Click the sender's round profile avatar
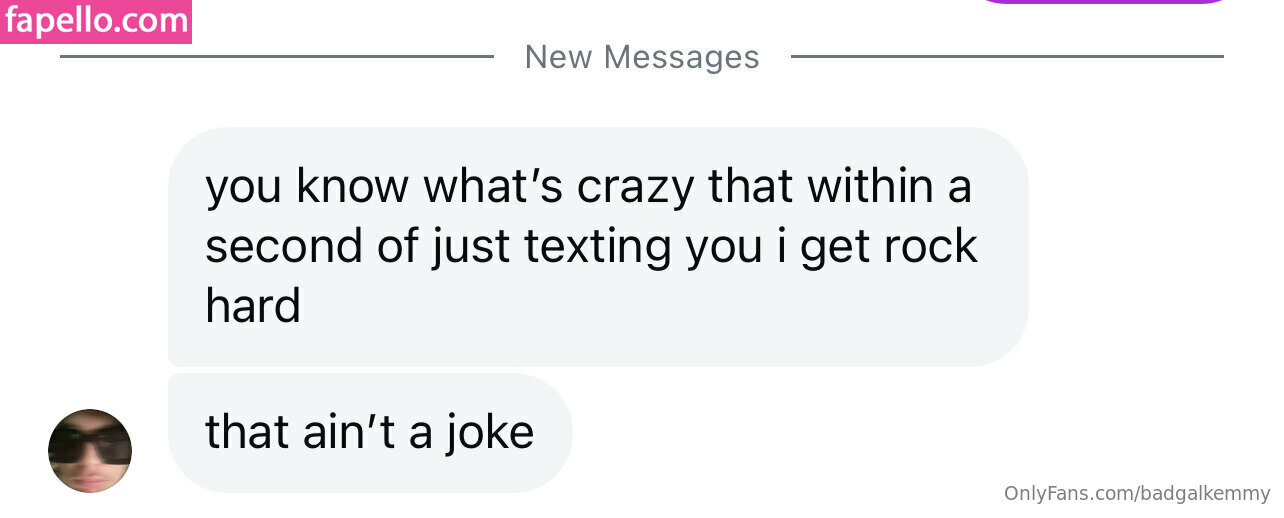This screenshot has height=518, width=1284. (x=90, y=450)
